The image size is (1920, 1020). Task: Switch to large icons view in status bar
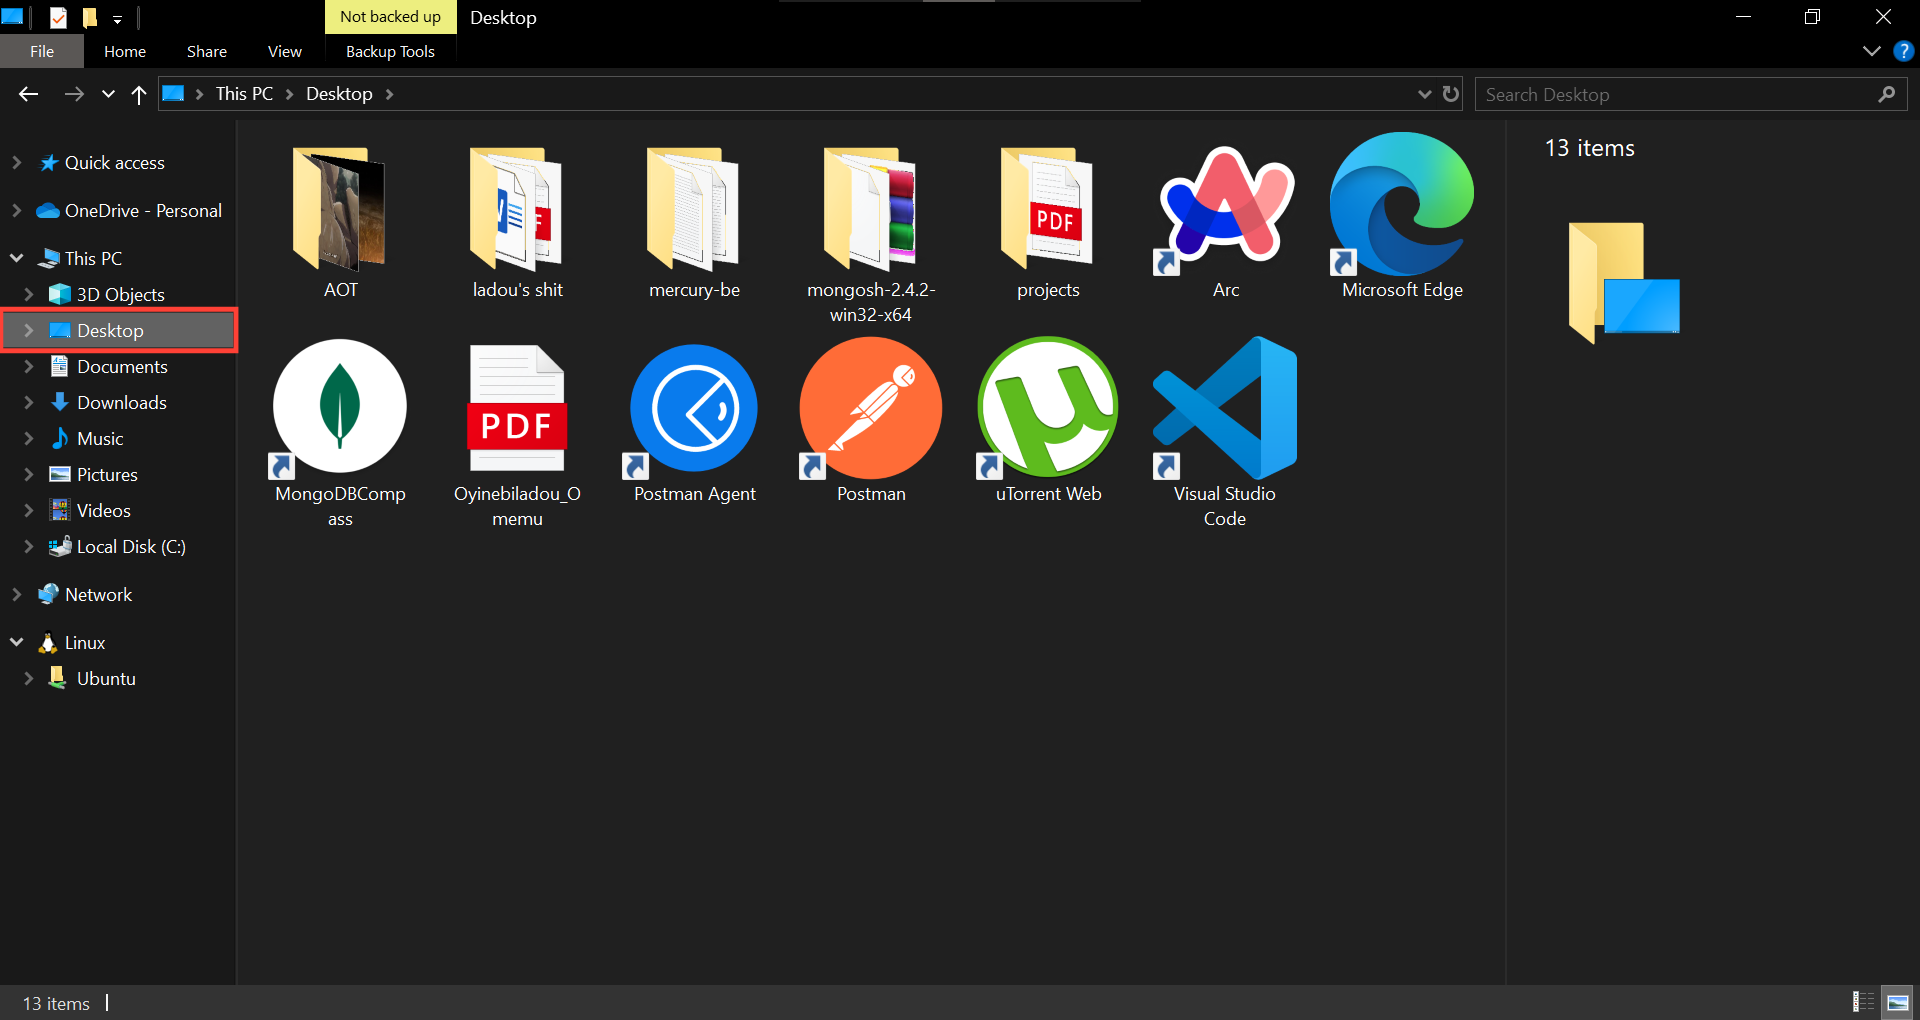1897,1002
